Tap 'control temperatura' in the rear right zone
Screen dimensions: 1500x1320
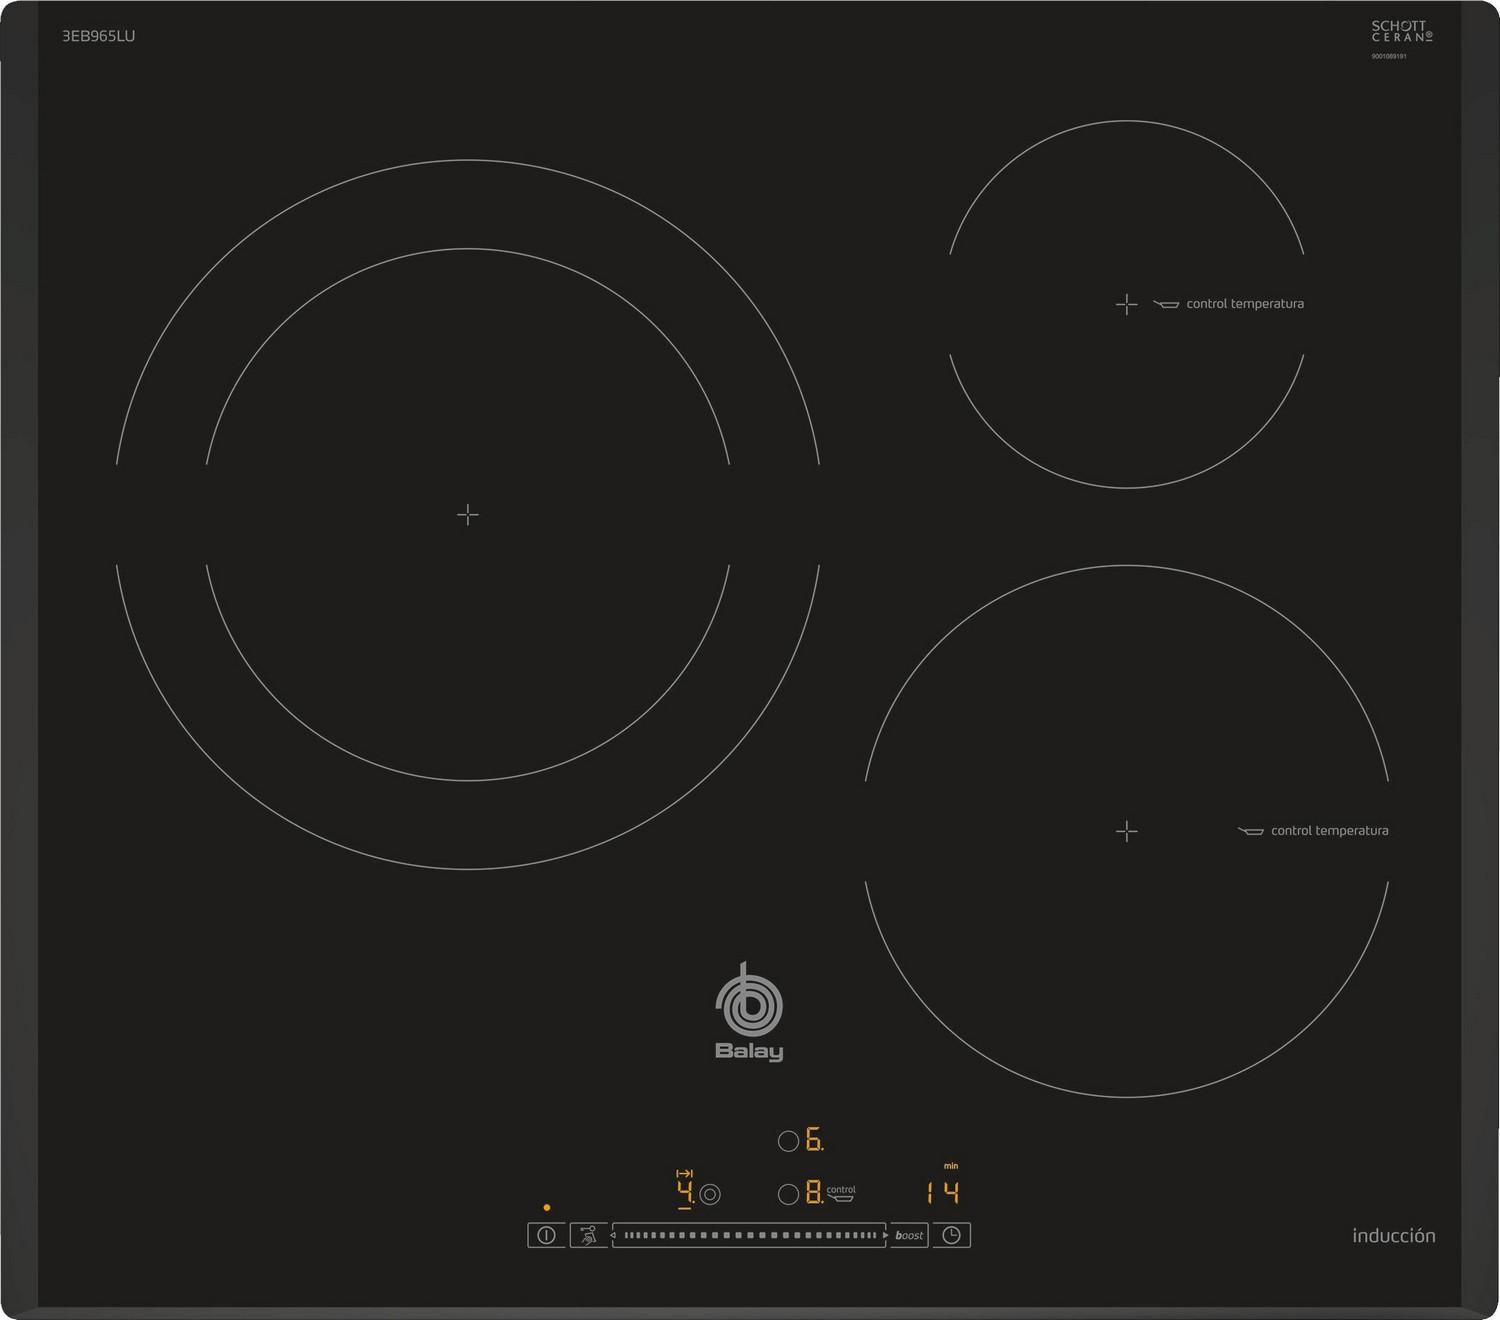click(1245, 304)
